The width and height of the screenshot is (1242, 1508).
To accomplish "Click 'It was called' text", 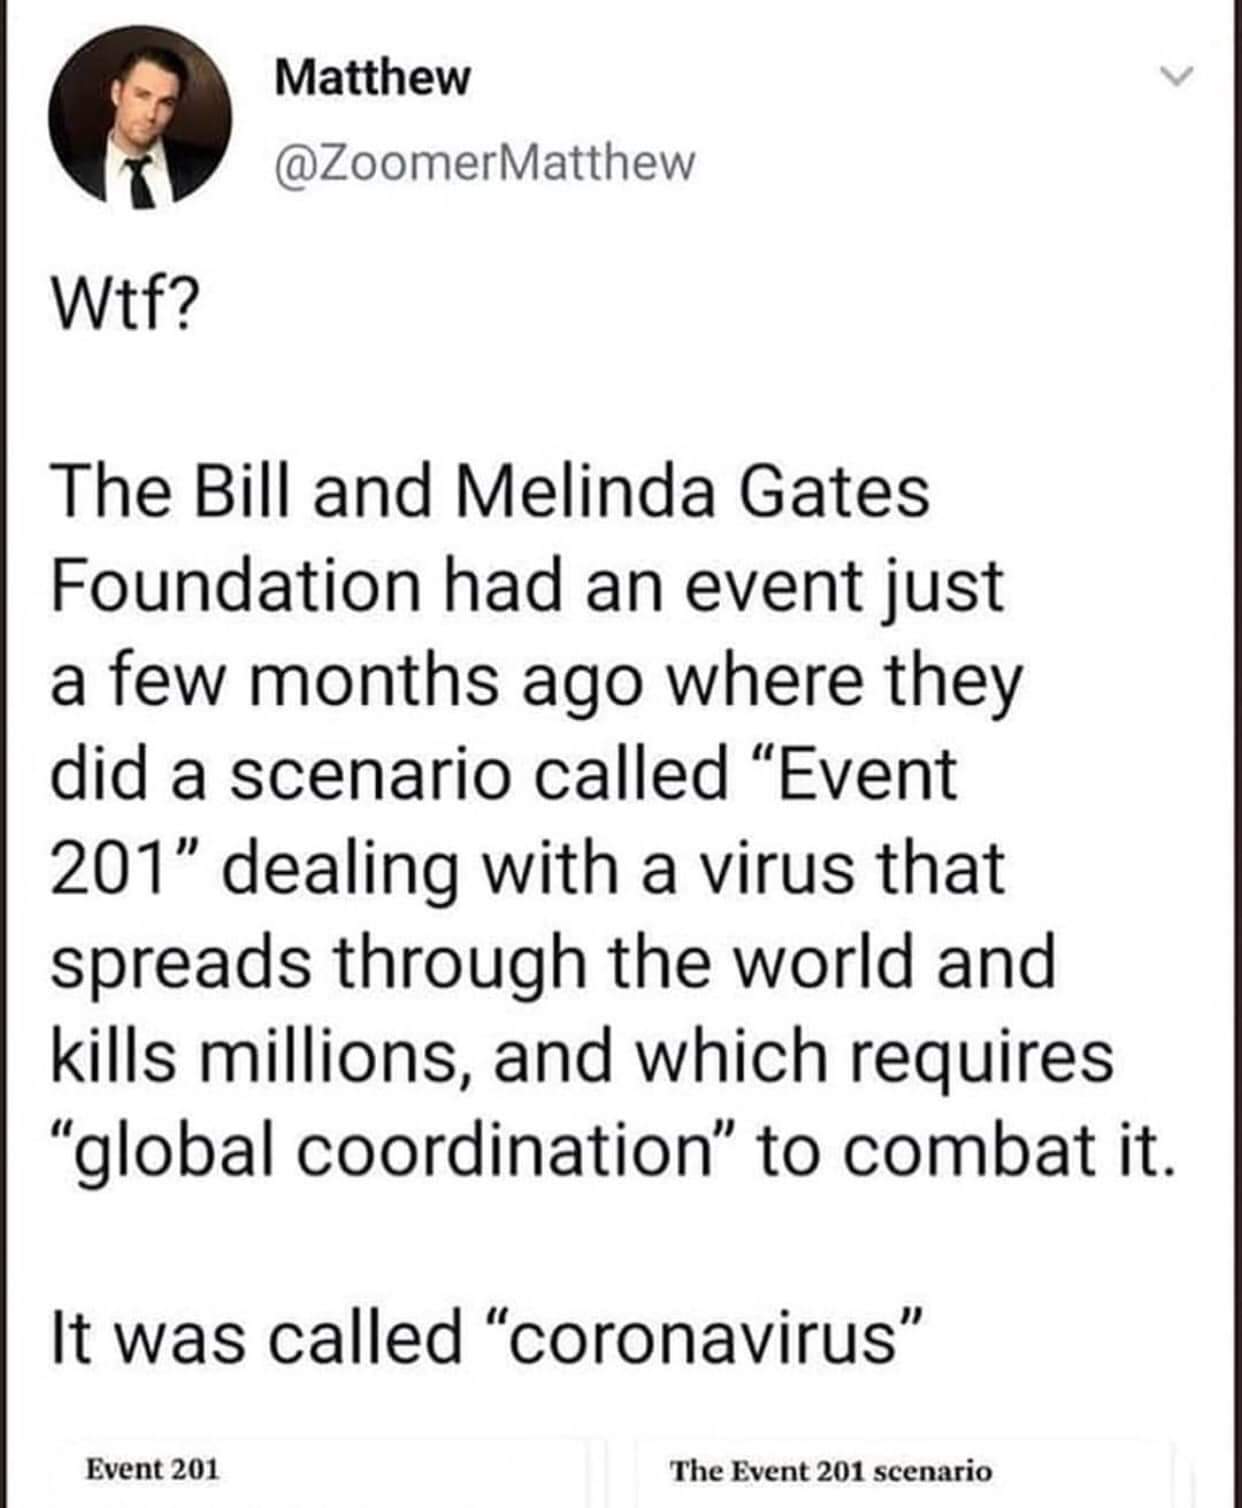I will click(256, 1338).
